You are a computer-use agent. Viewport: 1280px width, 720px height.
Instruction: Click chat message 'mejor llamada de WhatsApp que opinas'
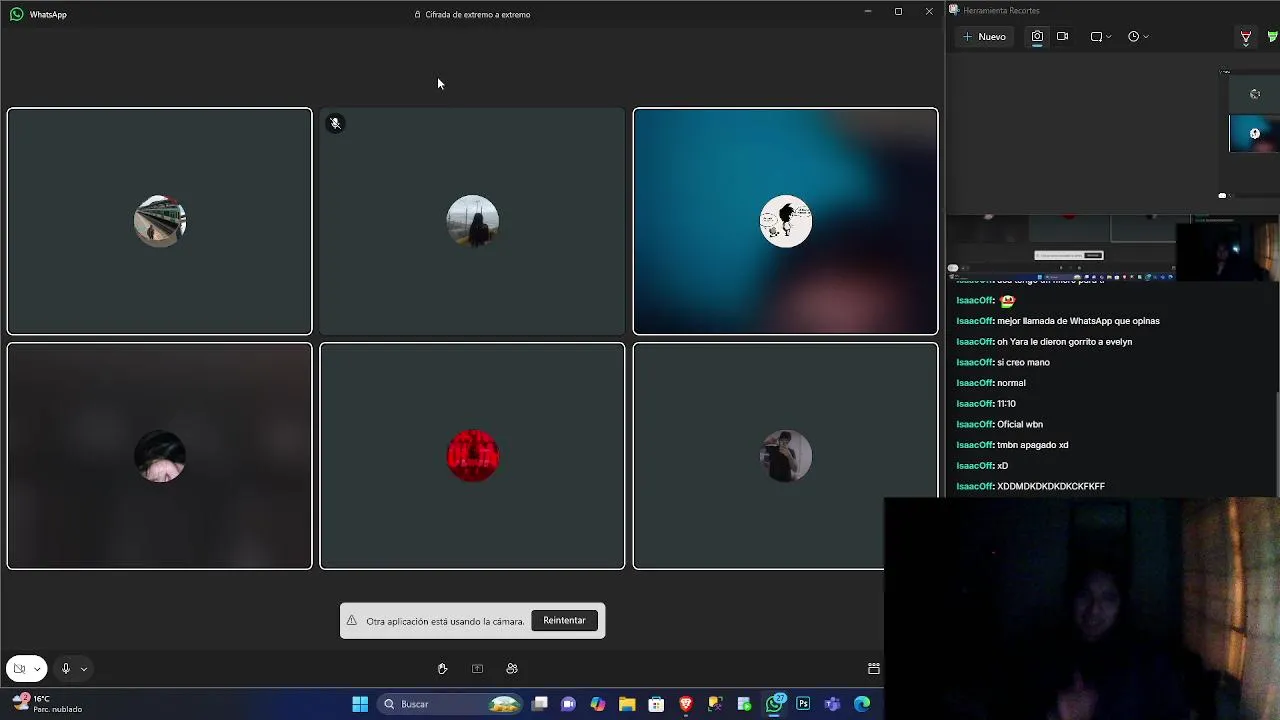point(1078,321)
